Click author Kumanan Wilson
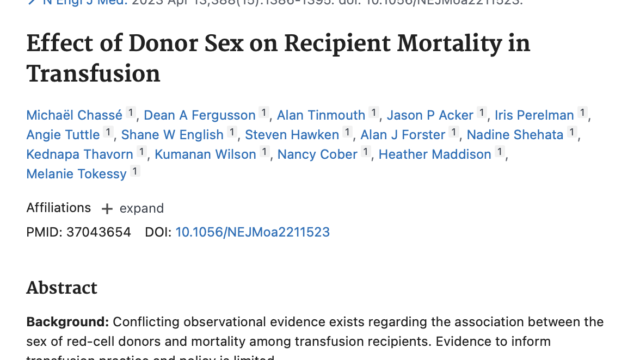Image resolution: width=640 pixels, height=360 pixels. point(205,154)
